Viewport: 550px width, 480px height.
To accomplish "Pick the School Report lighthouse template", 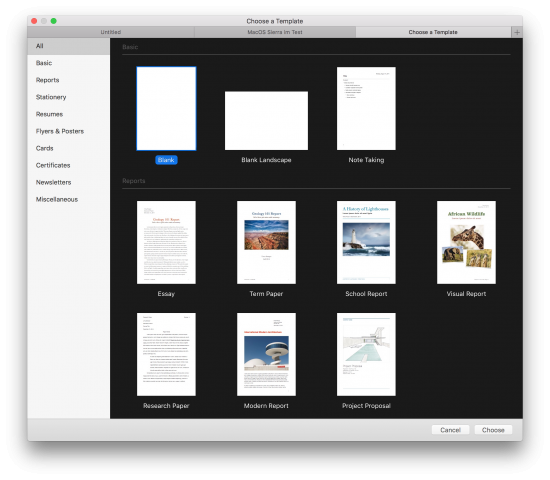I will (366, 242).
